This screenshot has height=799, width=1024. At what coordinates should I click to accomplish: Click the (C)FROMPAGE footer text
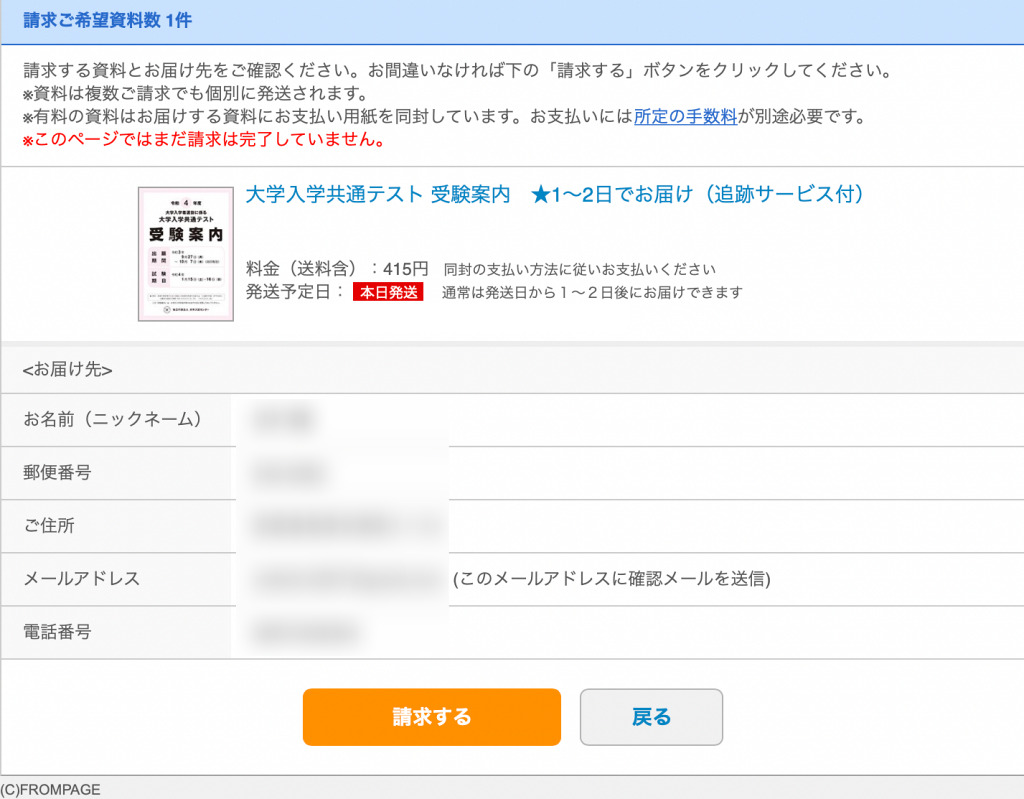(50, 789)
